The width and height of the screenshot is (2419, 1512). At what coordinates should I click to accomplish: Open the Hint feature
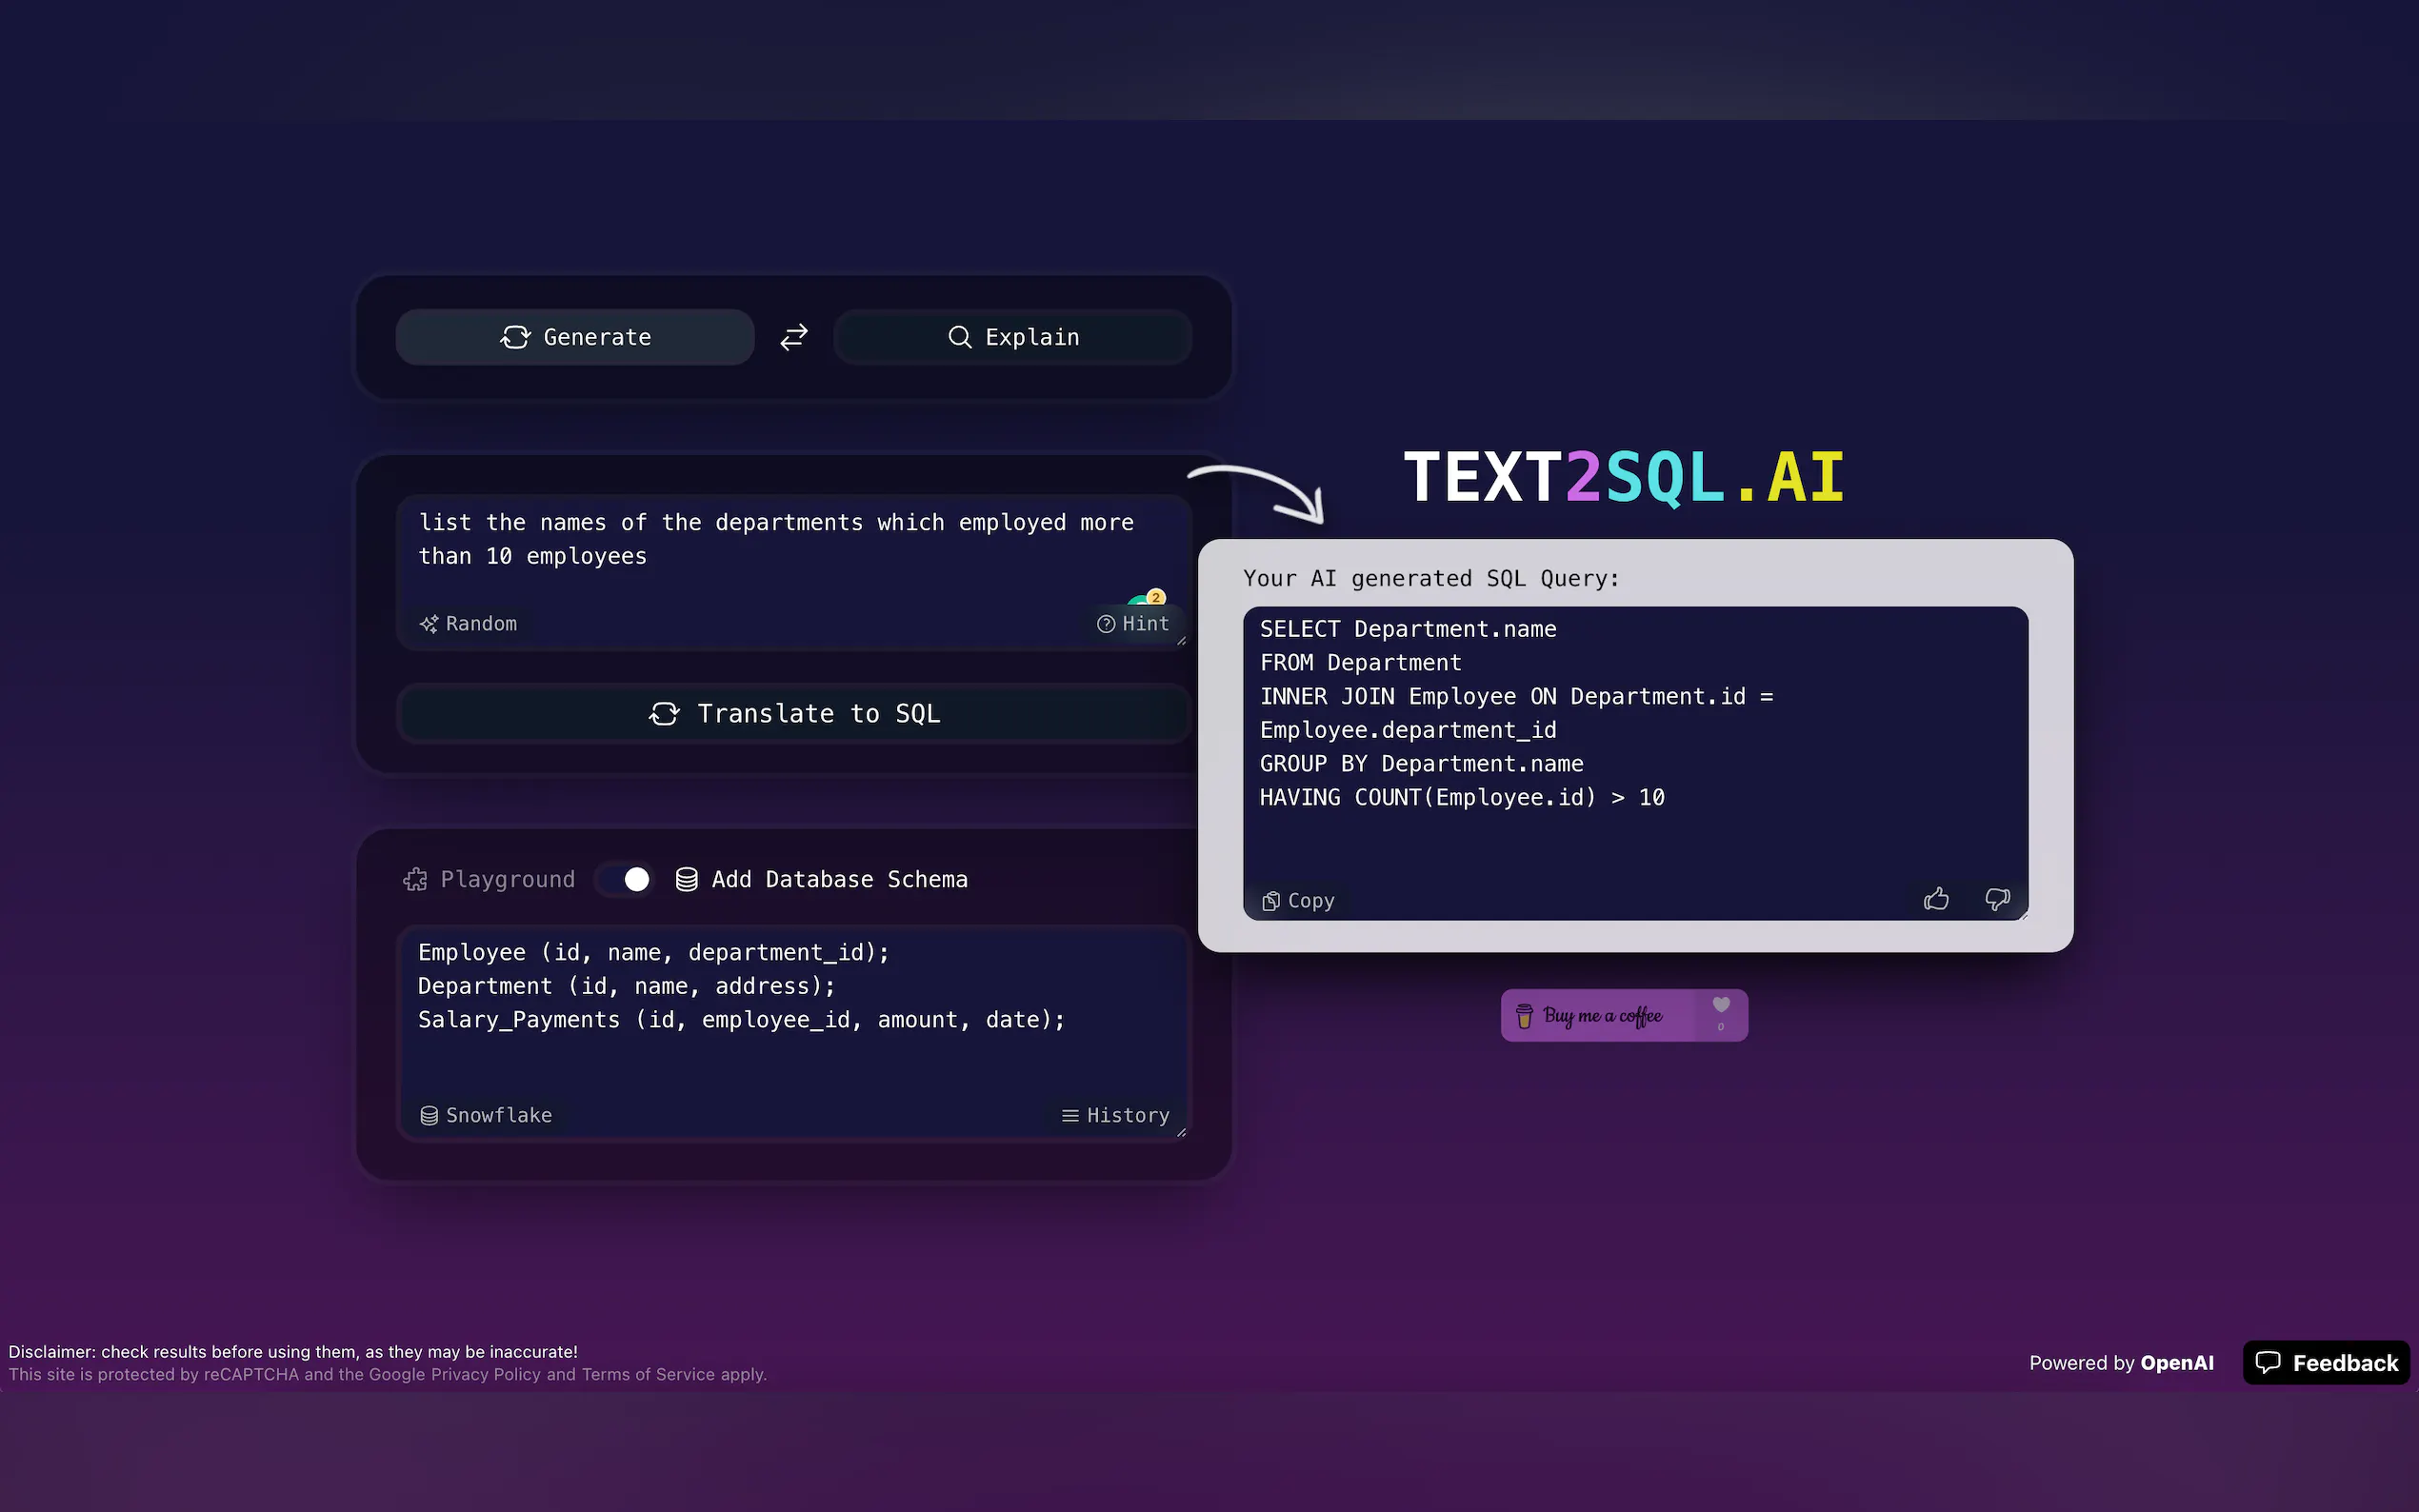(x=1136, y=623)
